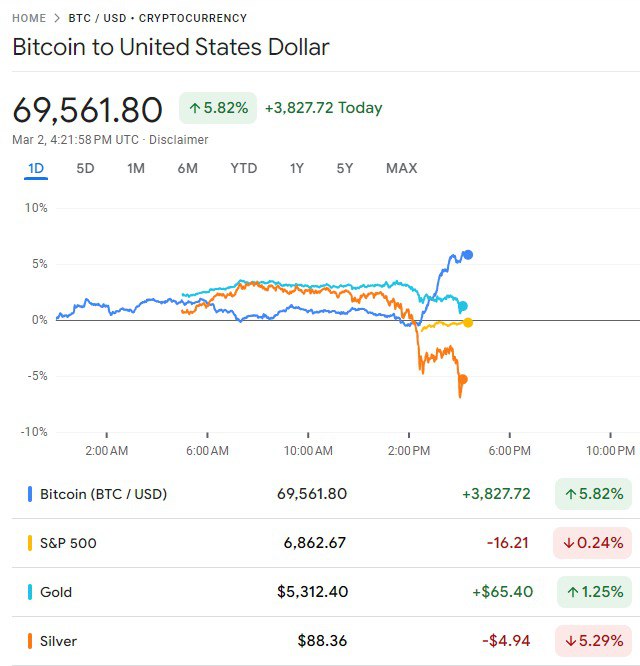
Task: Select the 1Y time range
Action: coord(296,168)
